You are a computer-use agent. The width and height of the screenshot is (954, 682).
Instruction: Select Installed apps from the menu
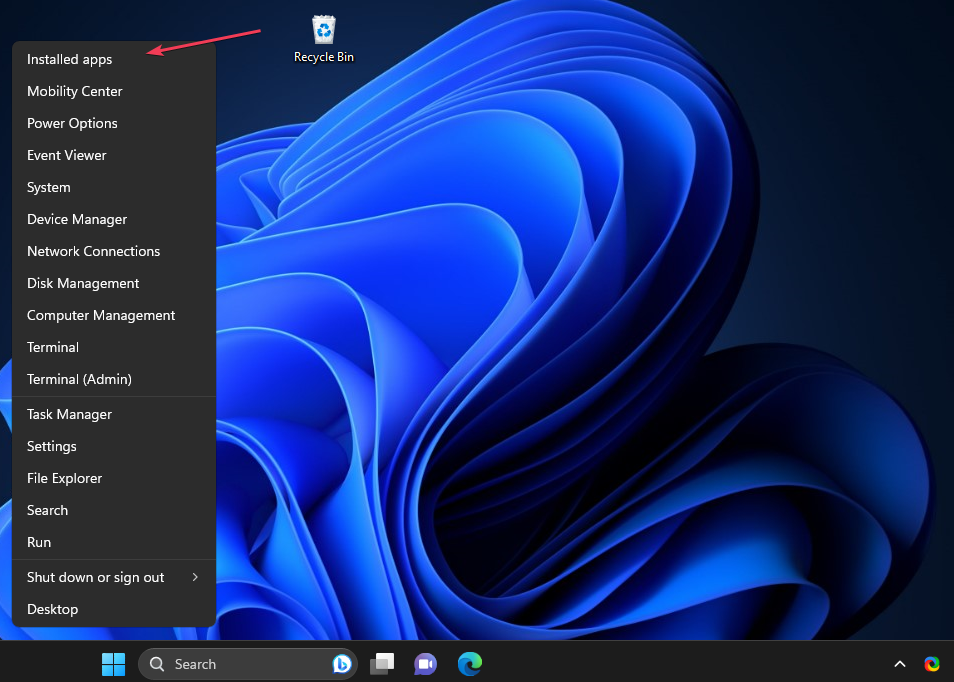coord(70,59)
